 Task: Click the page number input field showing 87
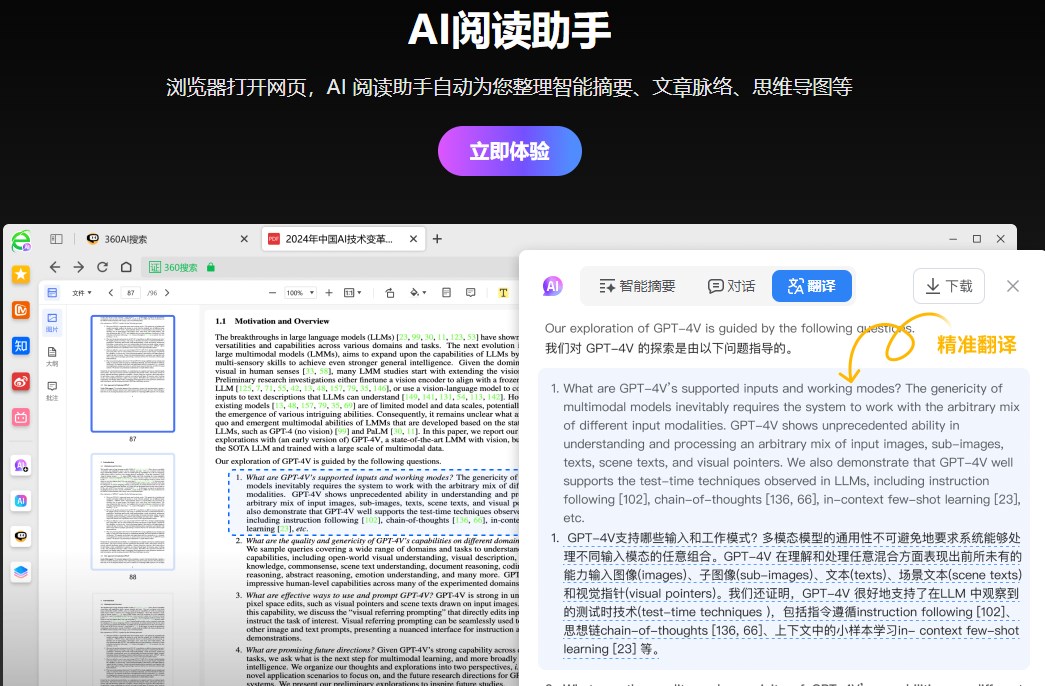(x=130, y=293)
